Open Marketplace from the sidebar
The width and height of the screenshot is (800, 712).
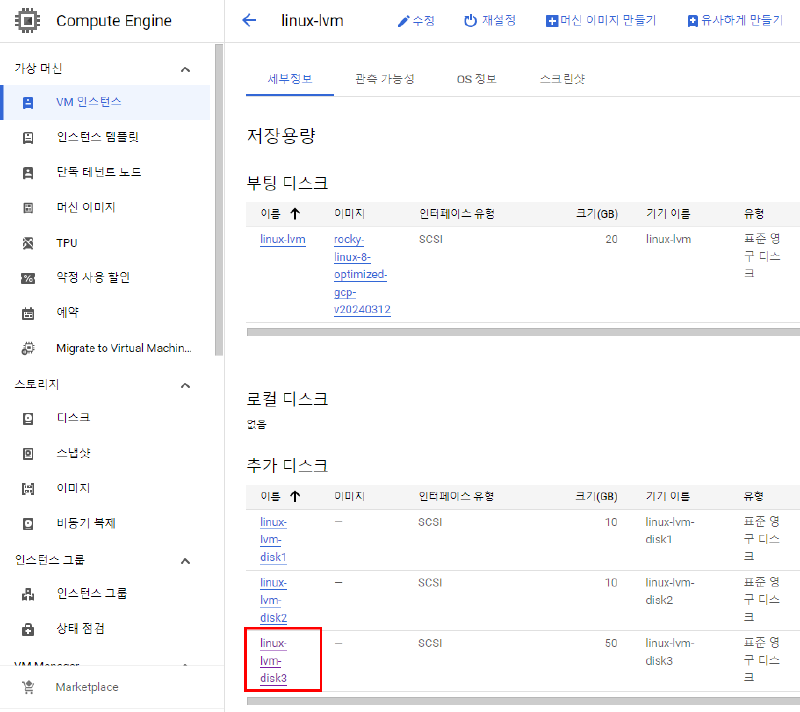coord(87,688)
